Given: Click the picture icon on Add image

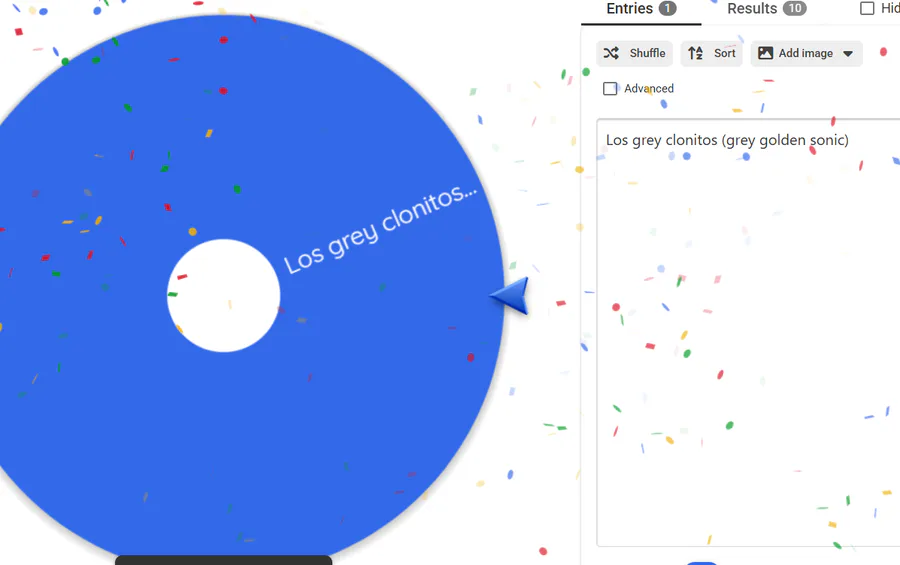Looking at the screenshot, I should tap(765, 53).
